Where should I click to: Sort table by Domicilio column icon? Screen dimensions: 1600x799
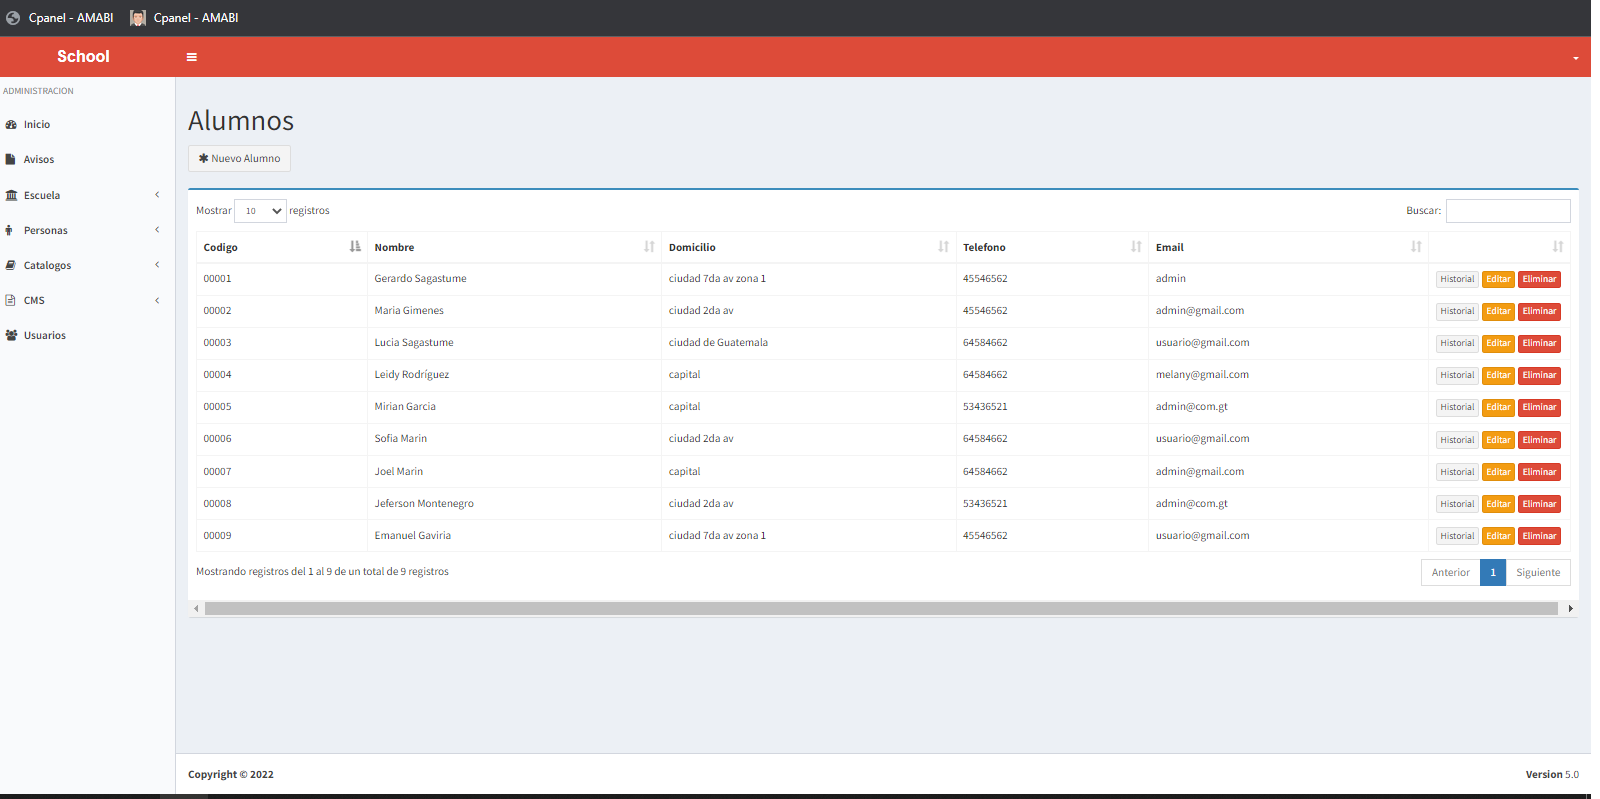[943, 247]
